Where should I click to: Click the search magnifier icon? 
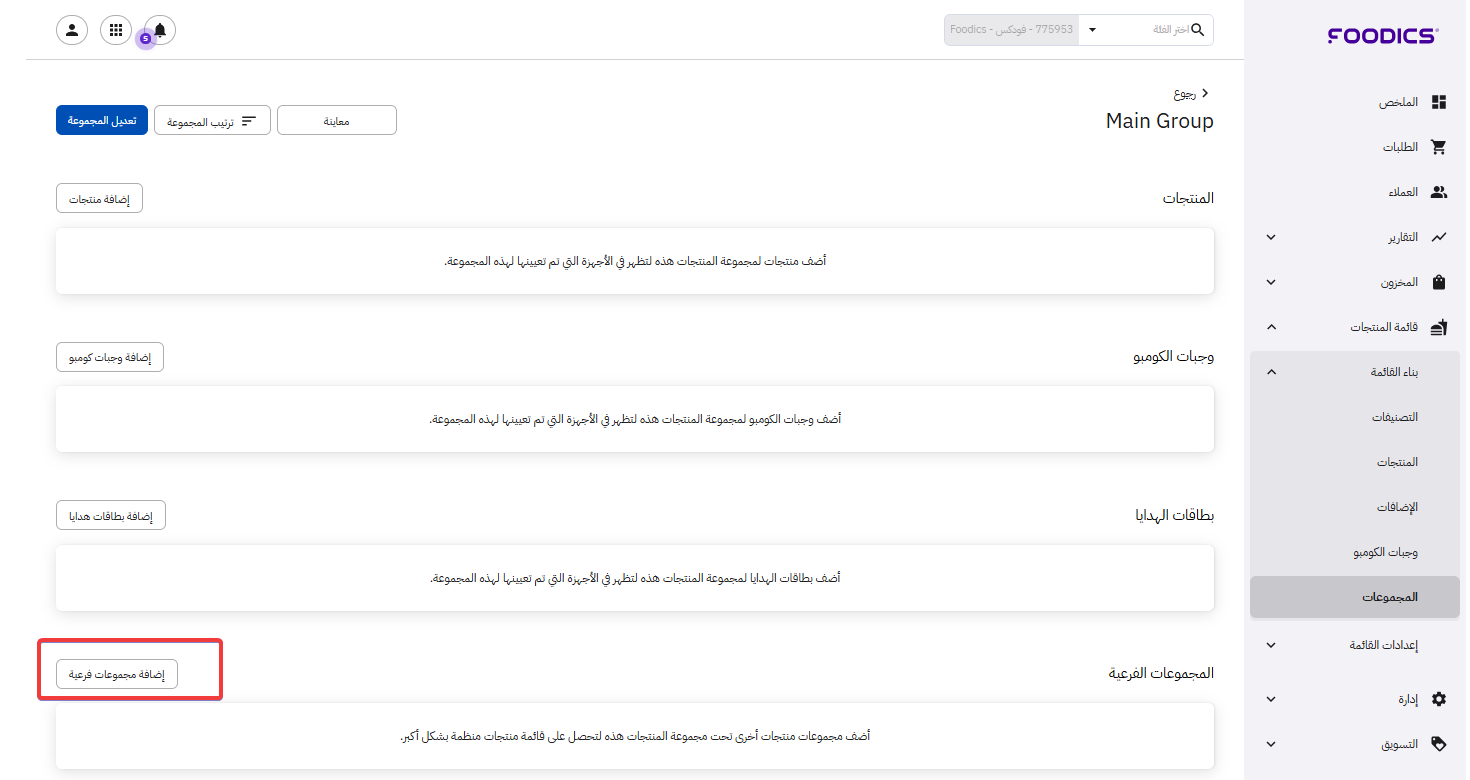click(1198, 30)
